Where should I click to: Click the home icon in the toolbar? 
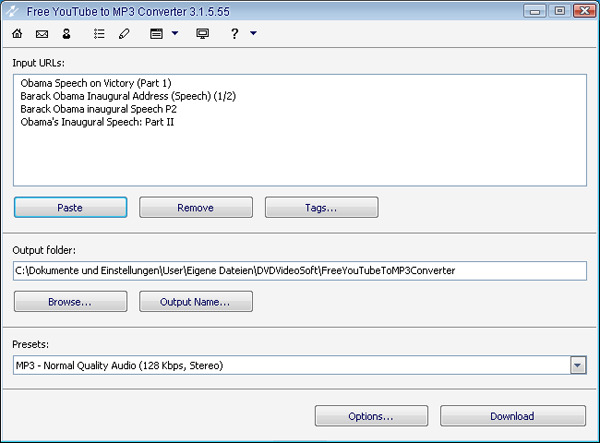pyautogui.click(x=16, y=34)
